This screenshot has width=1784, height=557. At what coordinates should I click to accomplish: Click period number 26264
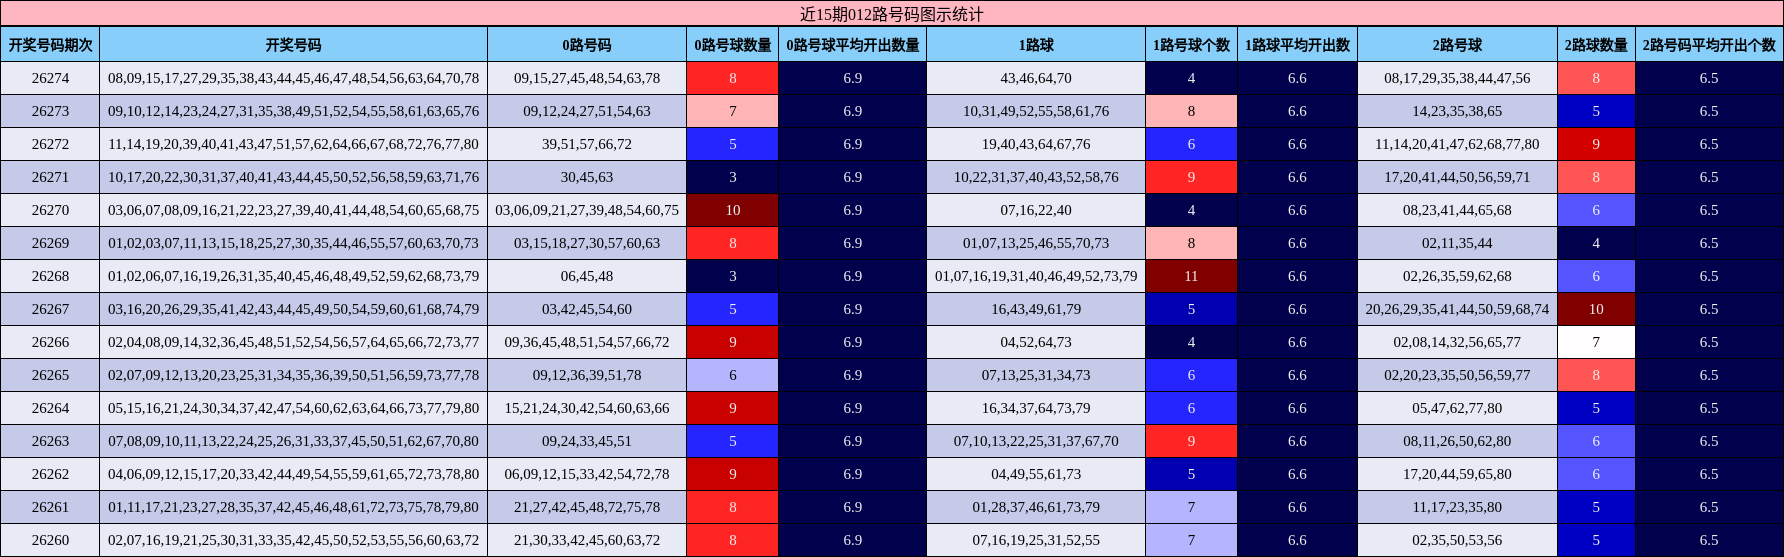50,408
